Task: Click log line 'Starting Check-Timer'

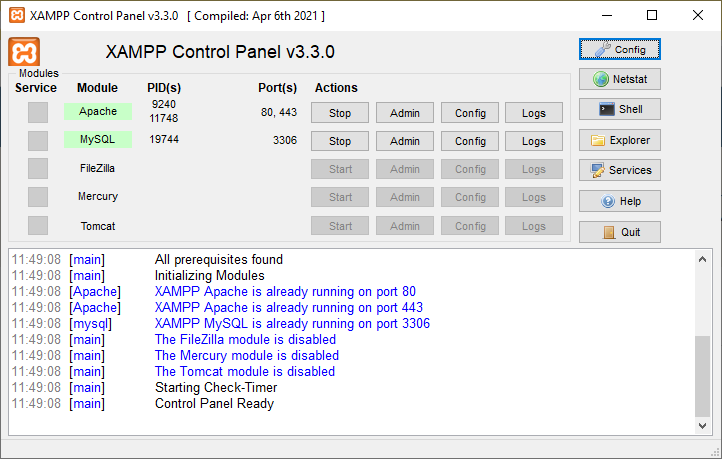Action: tap(216, 387)
